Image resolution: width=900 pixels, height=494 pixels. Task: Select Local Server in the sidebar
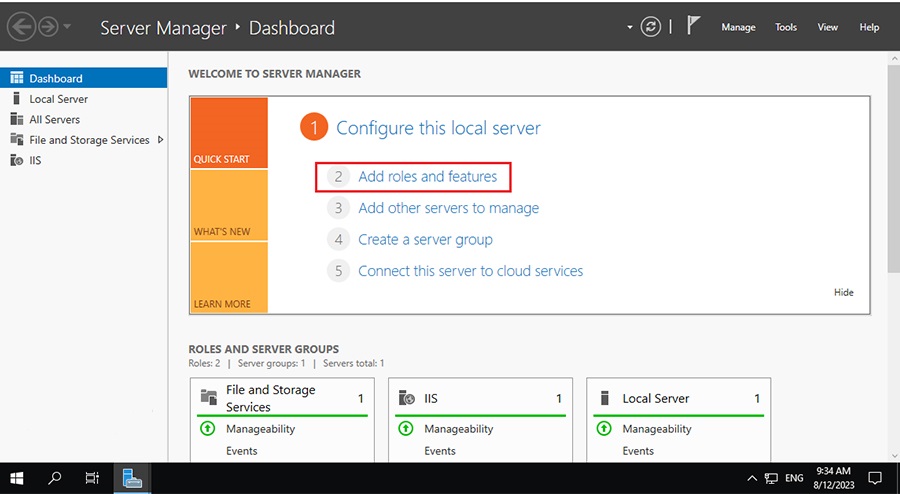(84, 99)
